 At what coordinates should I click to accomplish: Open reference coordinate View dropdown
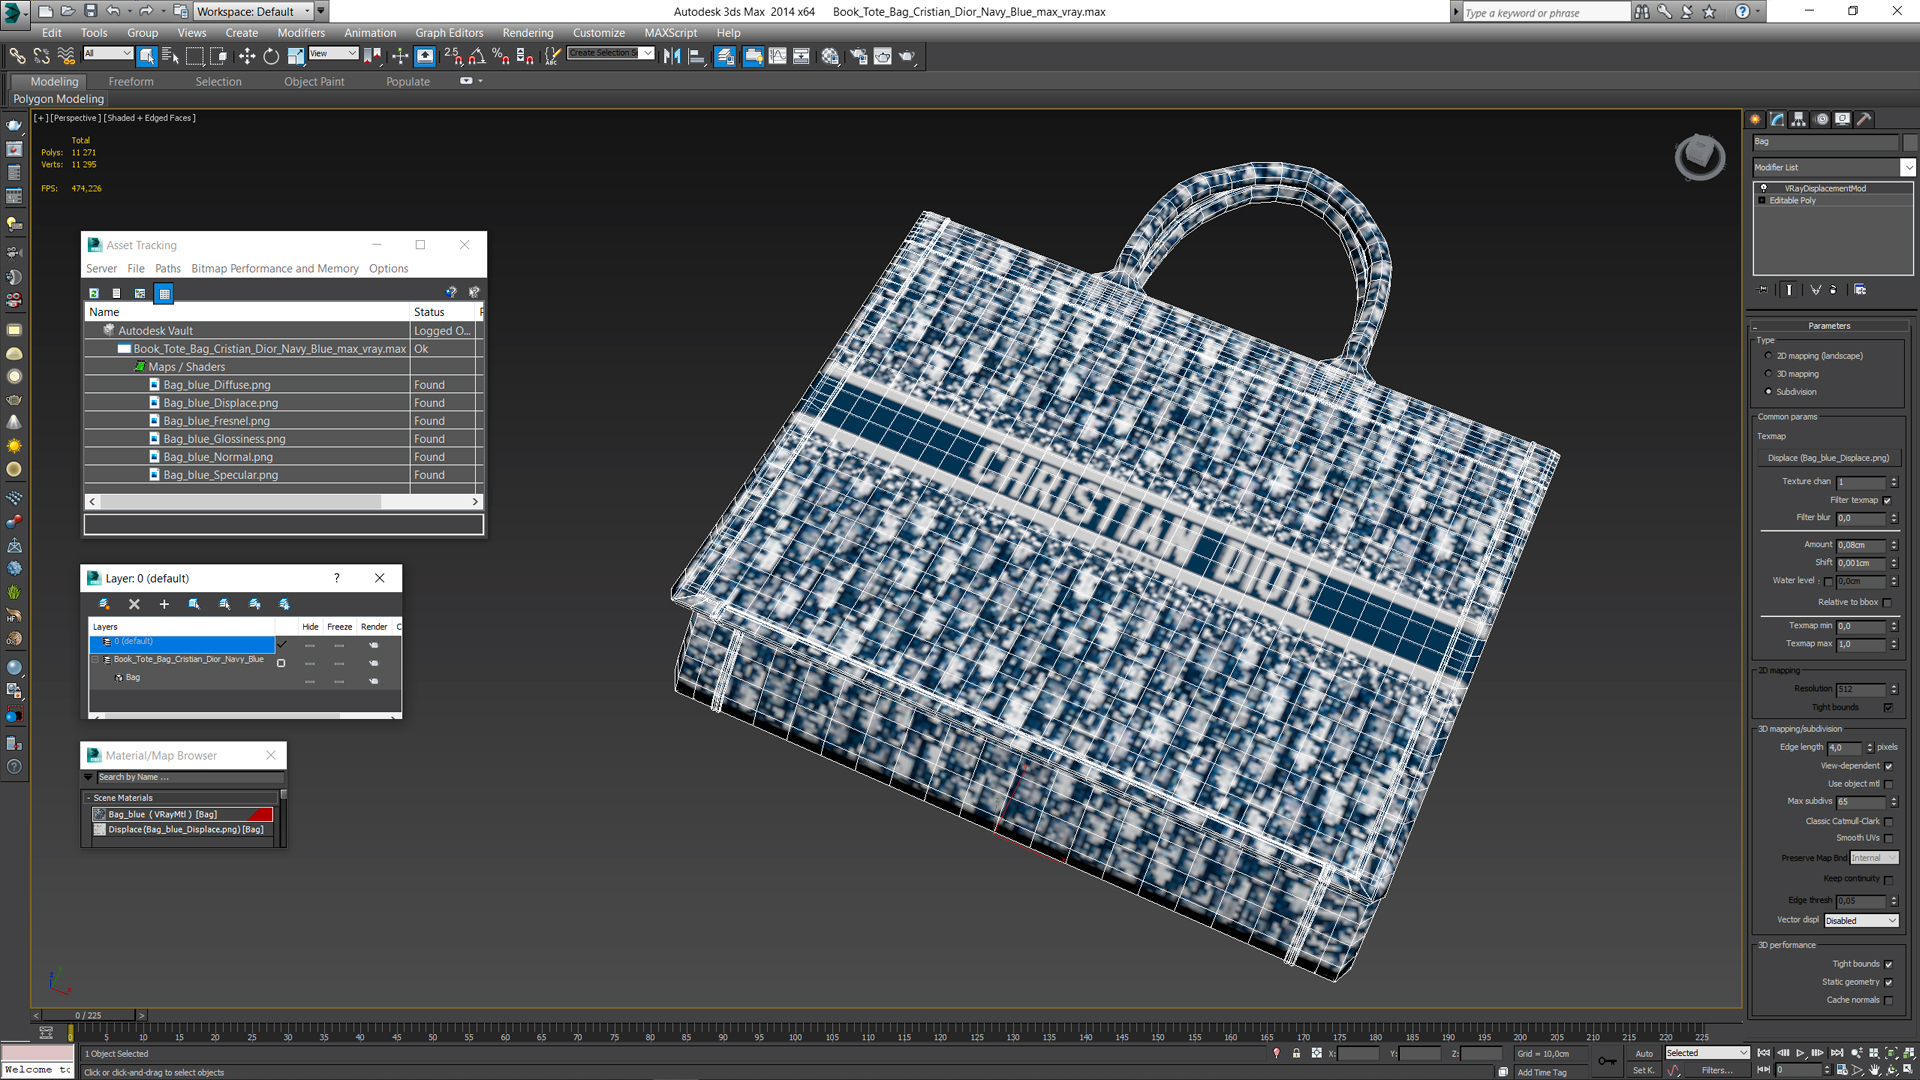[333, 53]
